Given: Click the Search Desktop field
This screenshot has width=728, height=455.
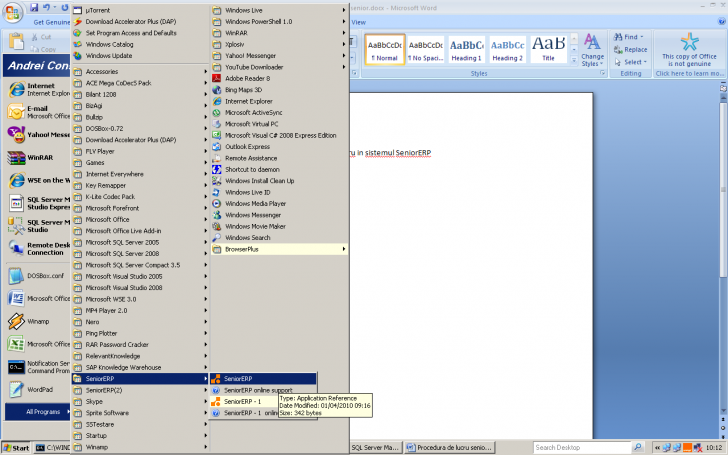Looking at the screenshot, I should click(582, 448).
